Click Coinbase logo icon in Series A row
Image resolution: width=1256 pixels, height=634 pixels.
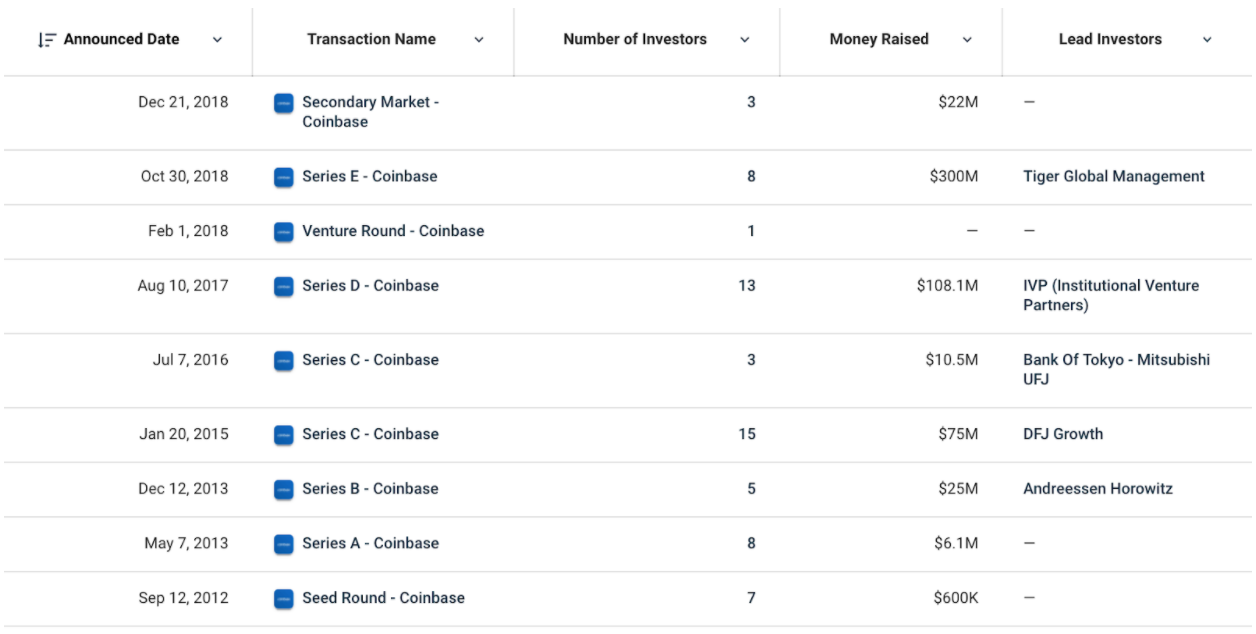tap(284, 544)
